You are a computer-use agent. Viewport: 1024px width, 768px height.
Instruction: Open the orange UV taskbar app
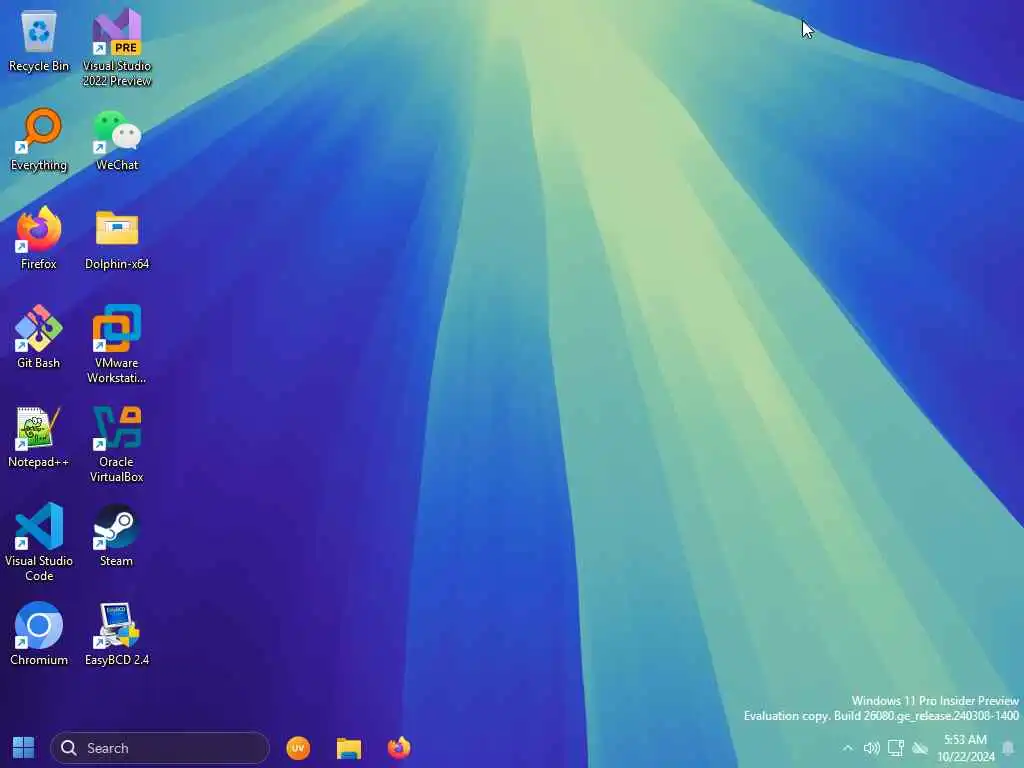[298, 748]
